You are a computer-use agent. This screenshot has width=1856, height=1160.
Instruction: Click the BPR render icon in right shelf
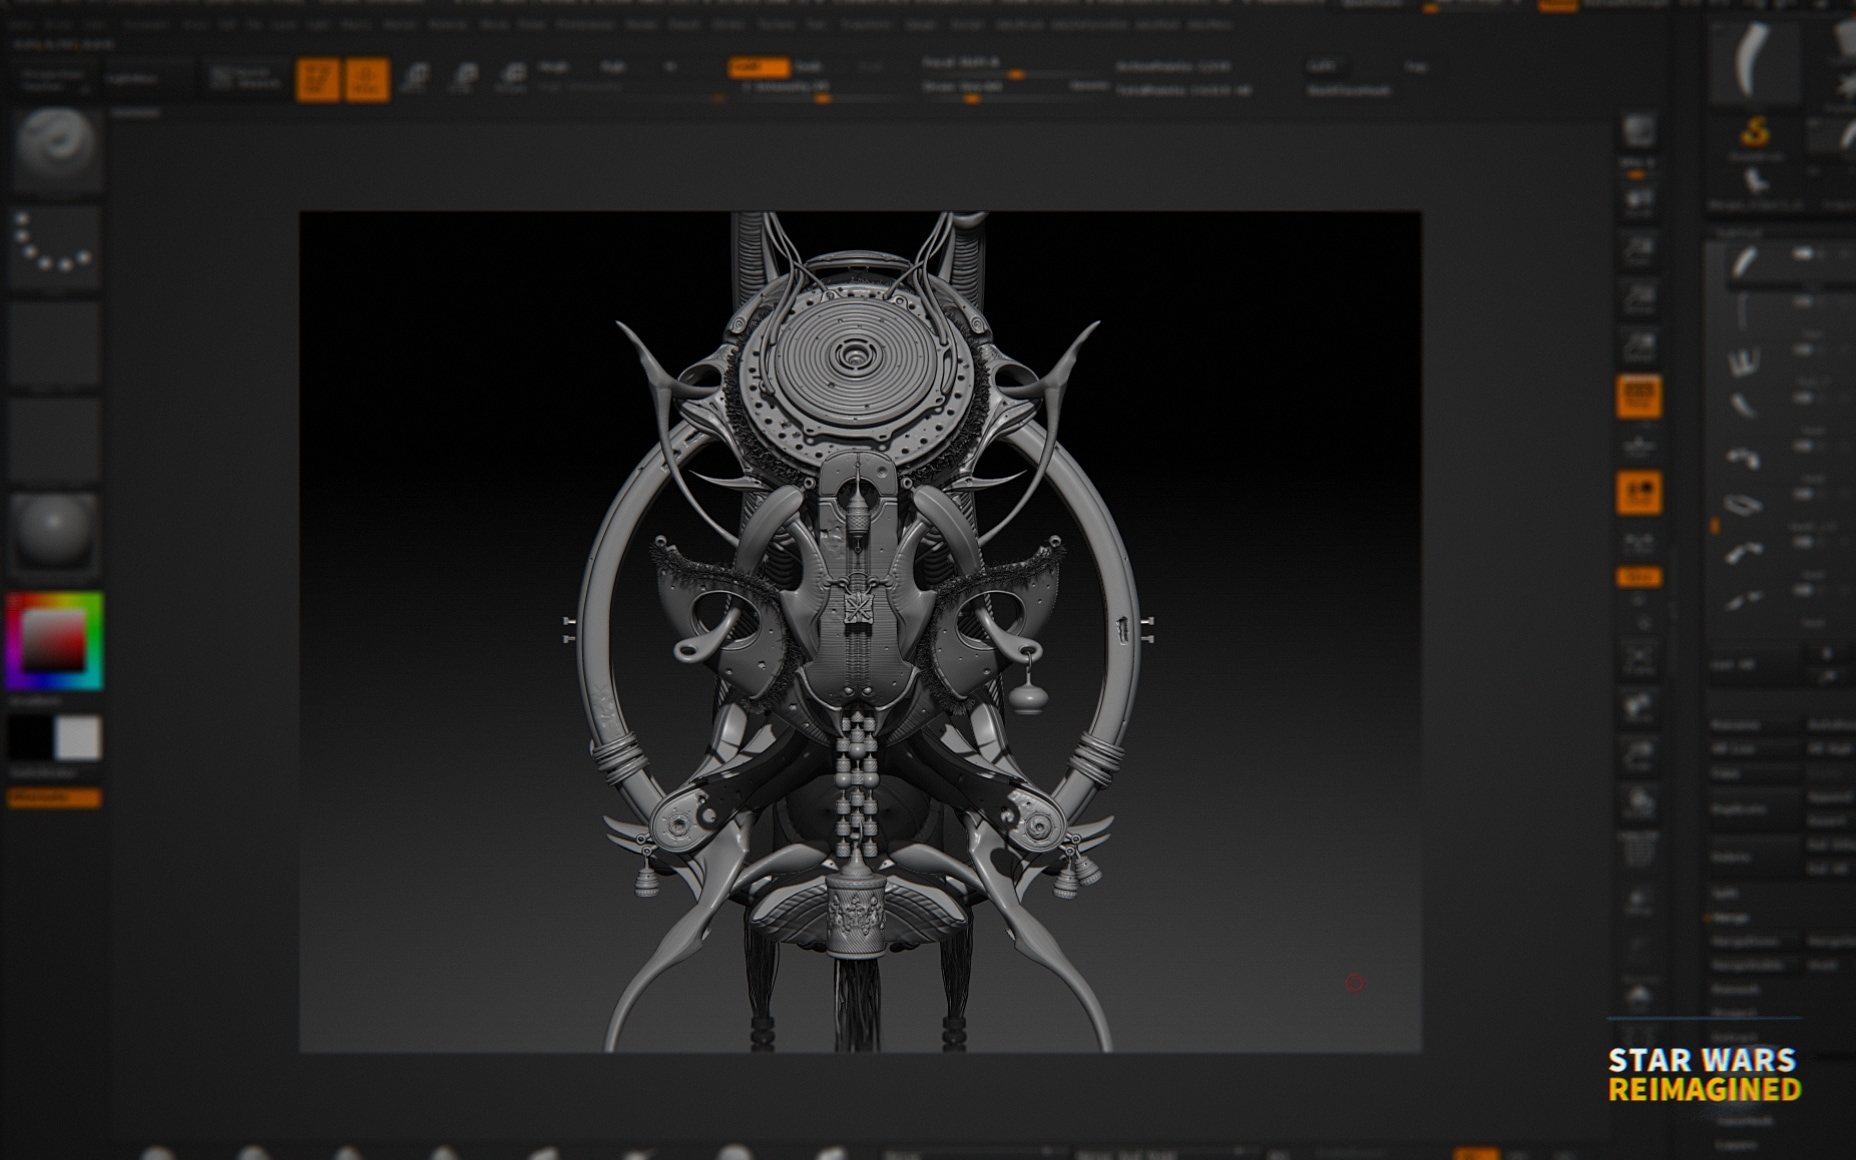point(1638,132)
